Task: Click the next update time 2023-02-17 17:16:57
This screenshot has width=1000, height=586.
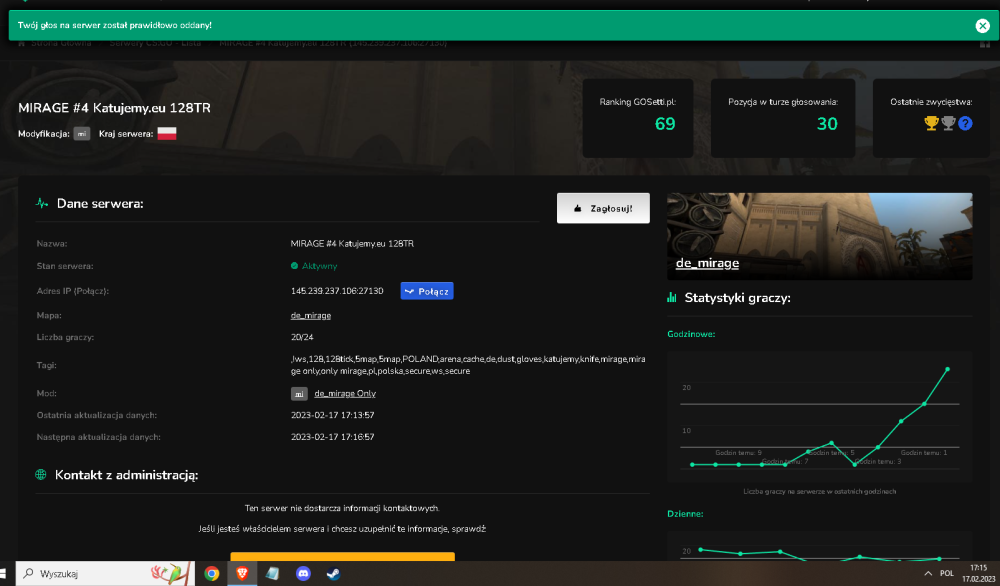Action: tap(332, 437)
